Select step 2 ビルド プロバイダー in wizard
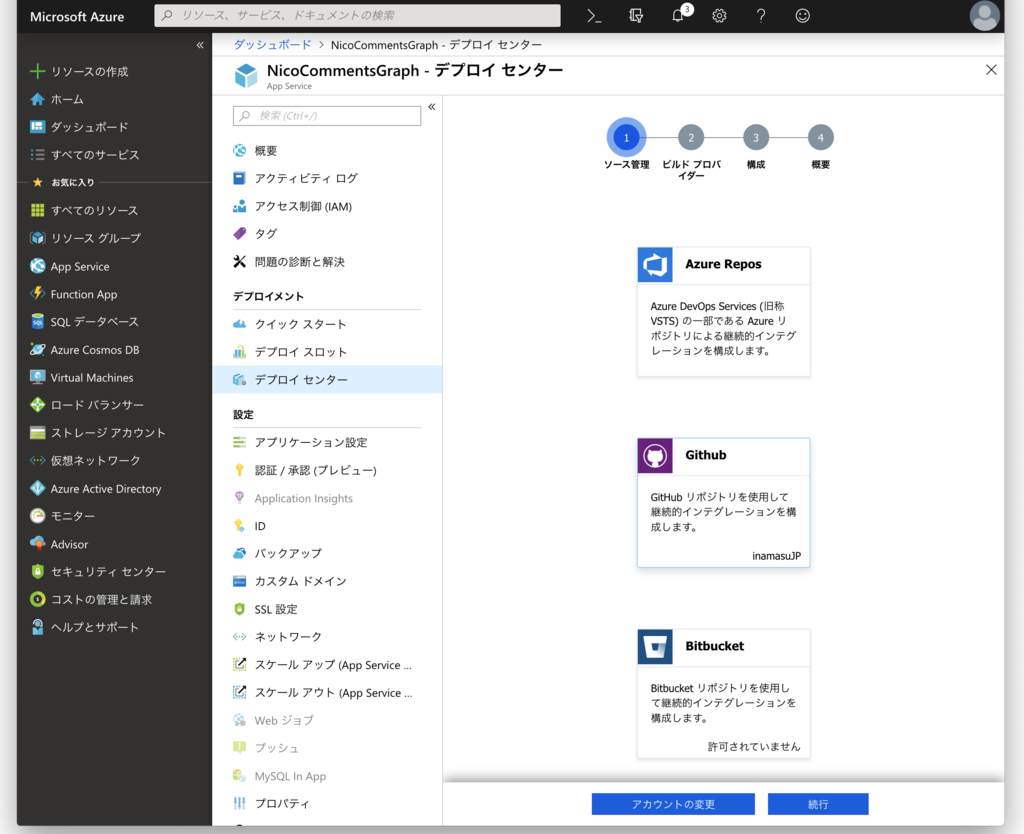The height and width of the screenshot is (834, 1024). coord(691,138)
